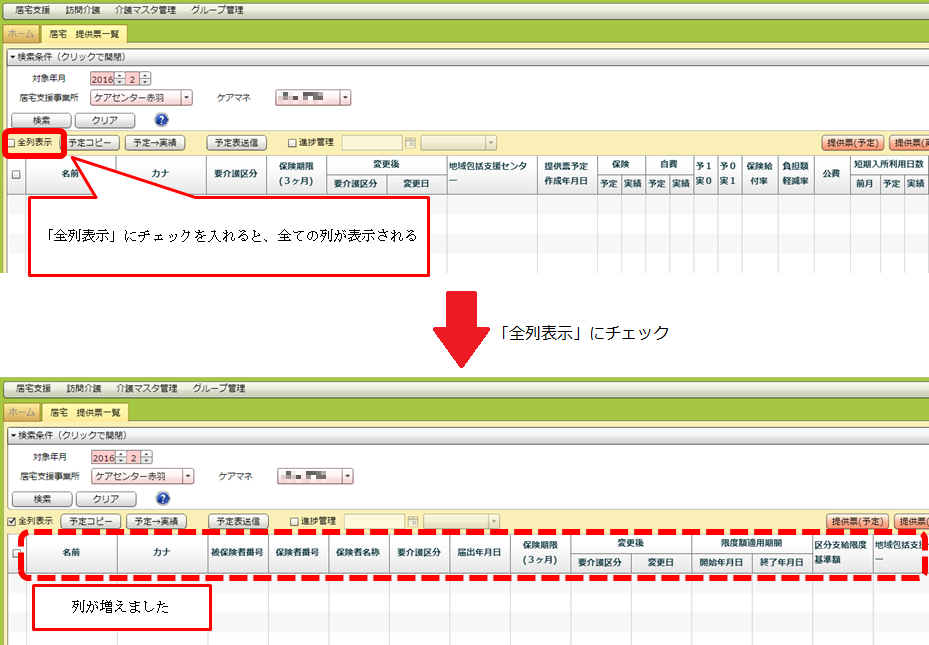Image resolution: width=929 pixels, height=645 pixels.
Task: Open ケアマネ dropdown in upper screenshot
Action: pyautogui.click(x=345, y=98)
